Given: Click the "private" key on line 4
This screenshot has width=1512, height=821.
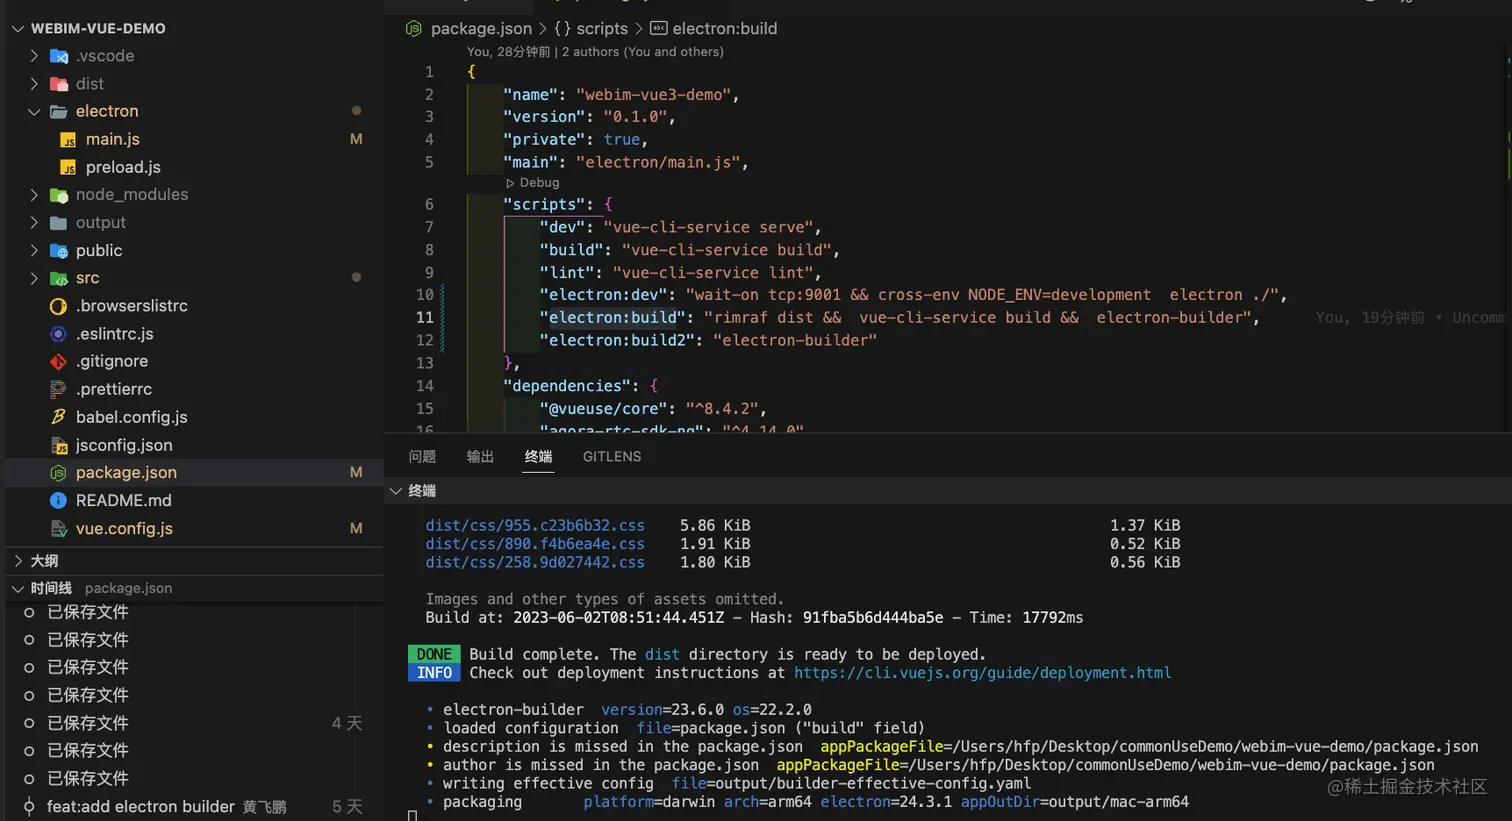Looking at the screenshot, I should 544,140.
